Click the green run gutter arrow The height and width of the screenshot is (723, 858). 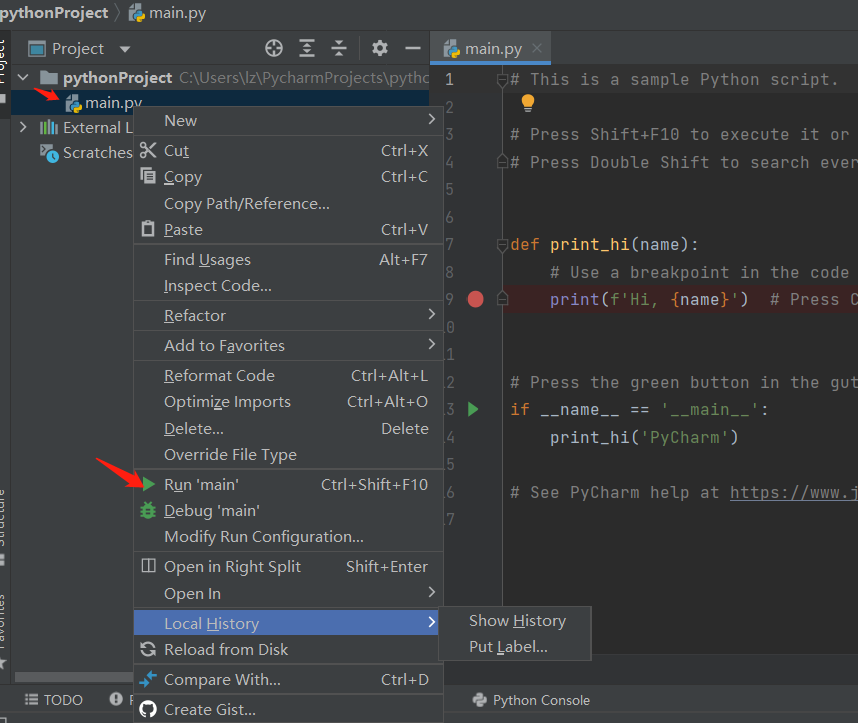click(x=473, y=409)
